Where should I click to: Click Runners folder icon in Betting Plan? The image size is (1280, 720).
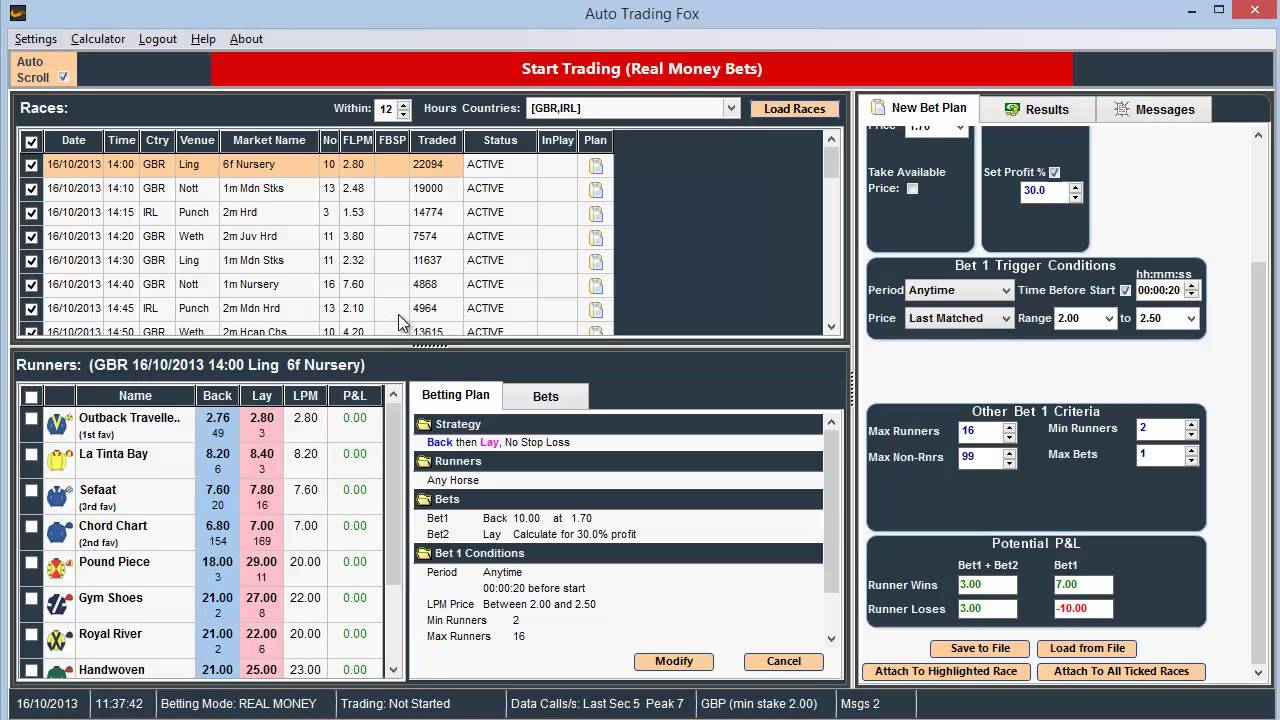click(424, 461)
